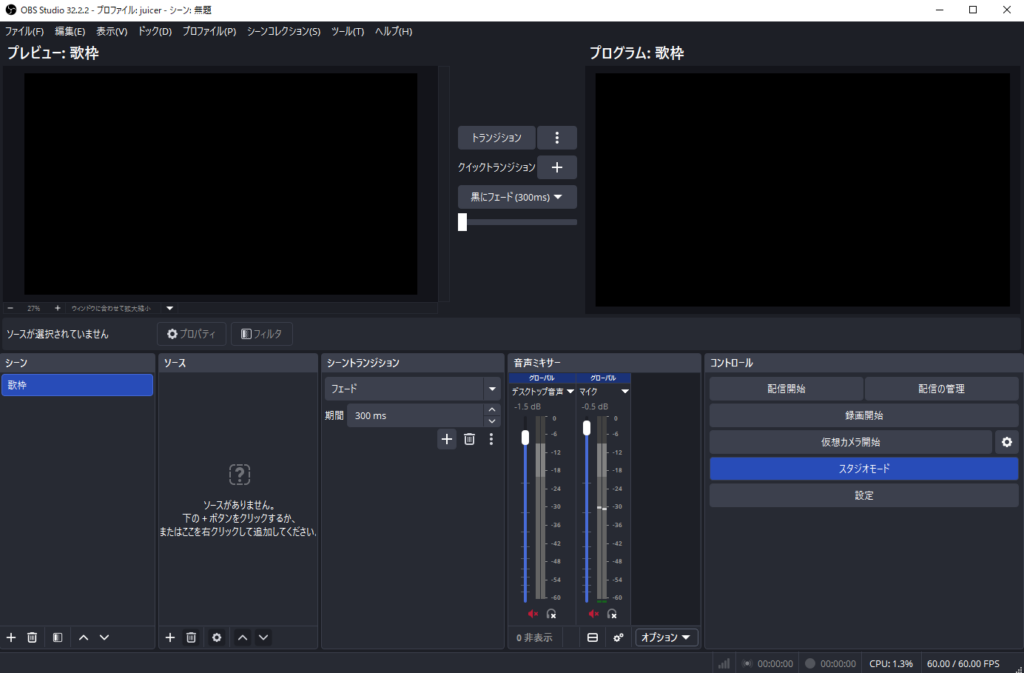Open the ヘルプ(H) menu
This screenshot has height=673, width=1024.
[x=393, y=31]
